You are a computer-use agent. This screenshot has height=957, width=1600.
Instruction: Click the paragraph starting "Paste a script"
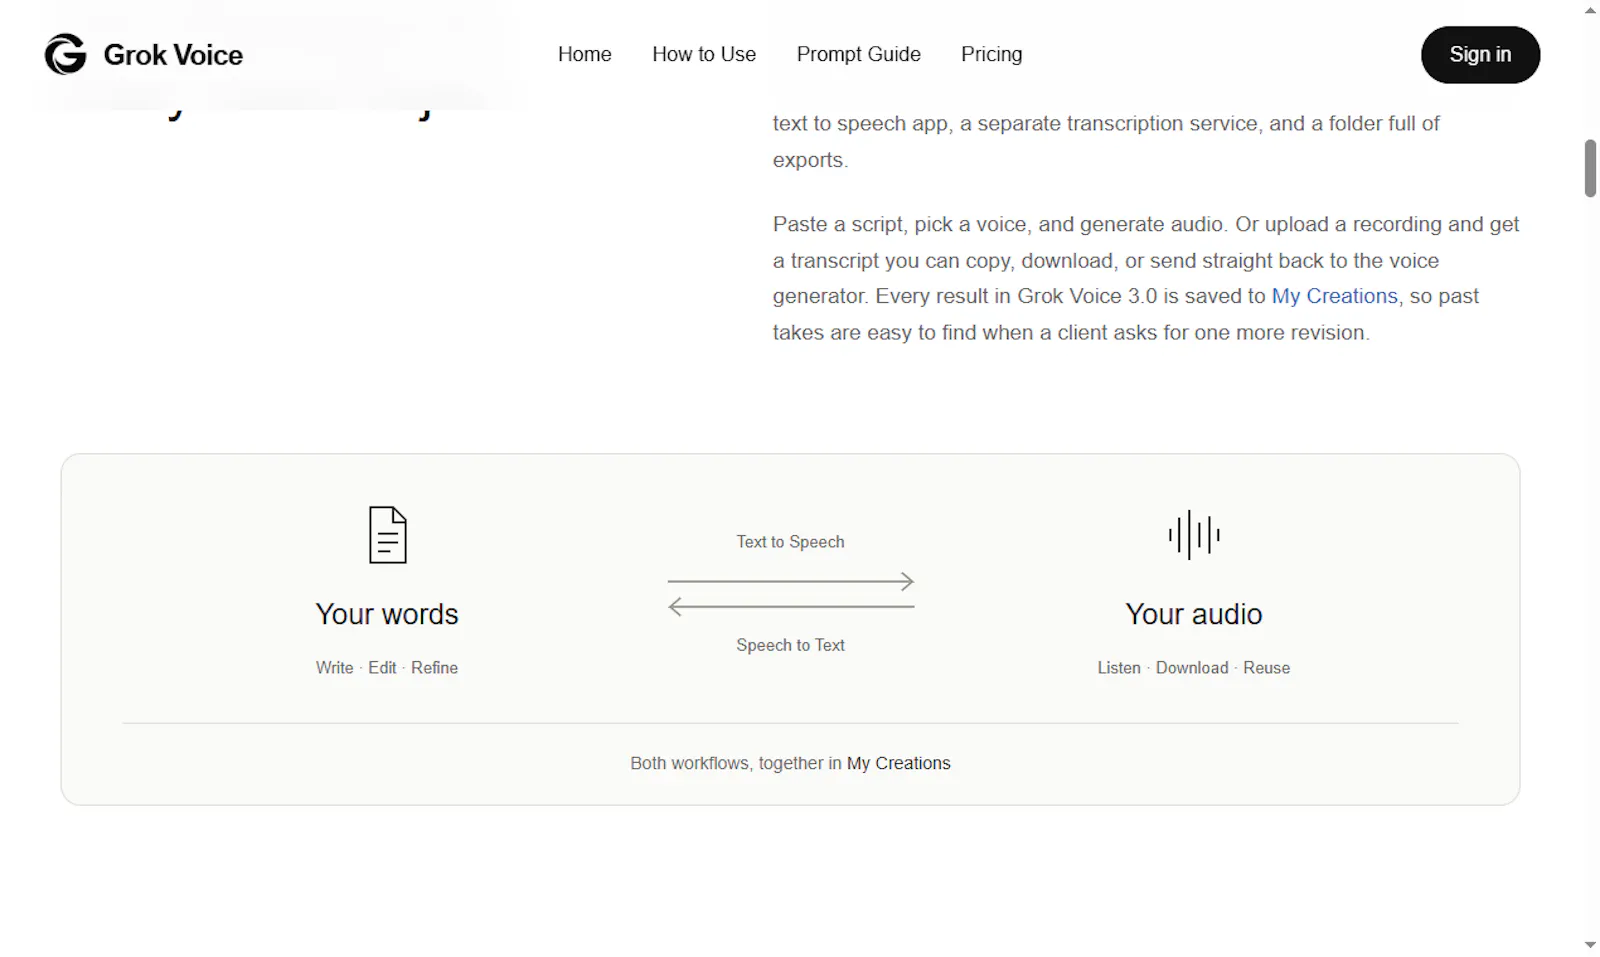(x=1146, y=278)
